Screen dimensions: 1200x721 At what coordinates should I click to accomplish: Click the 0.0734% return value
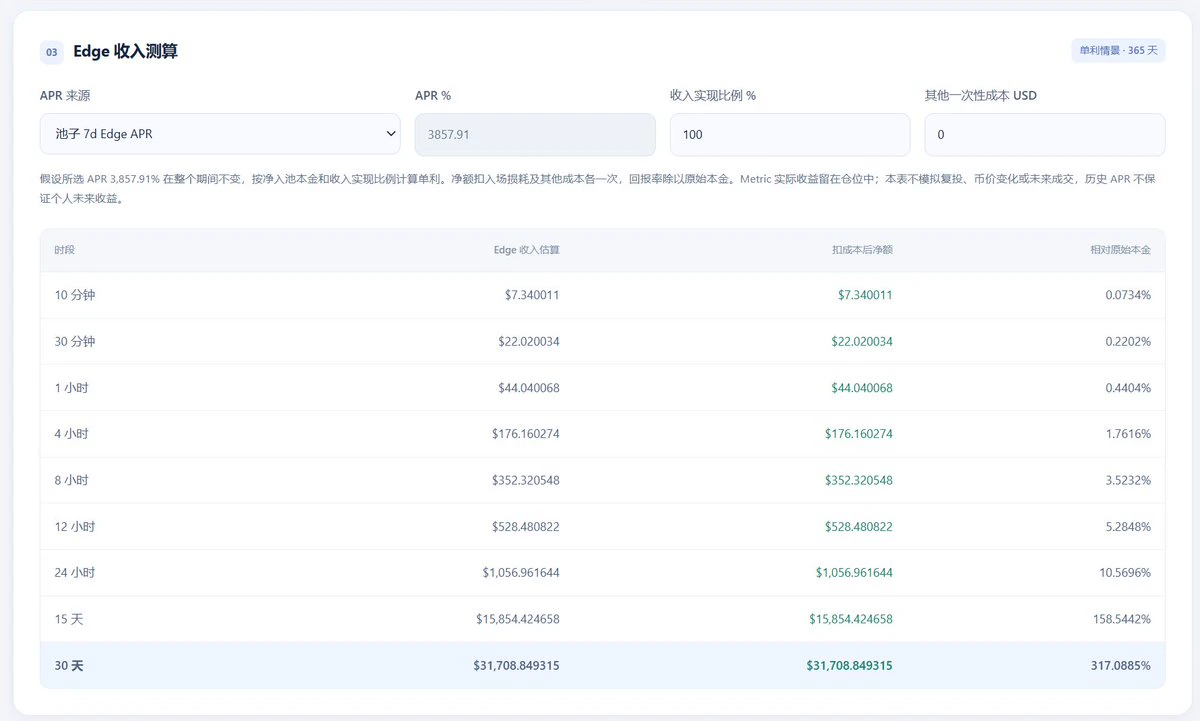point(1128,295)
